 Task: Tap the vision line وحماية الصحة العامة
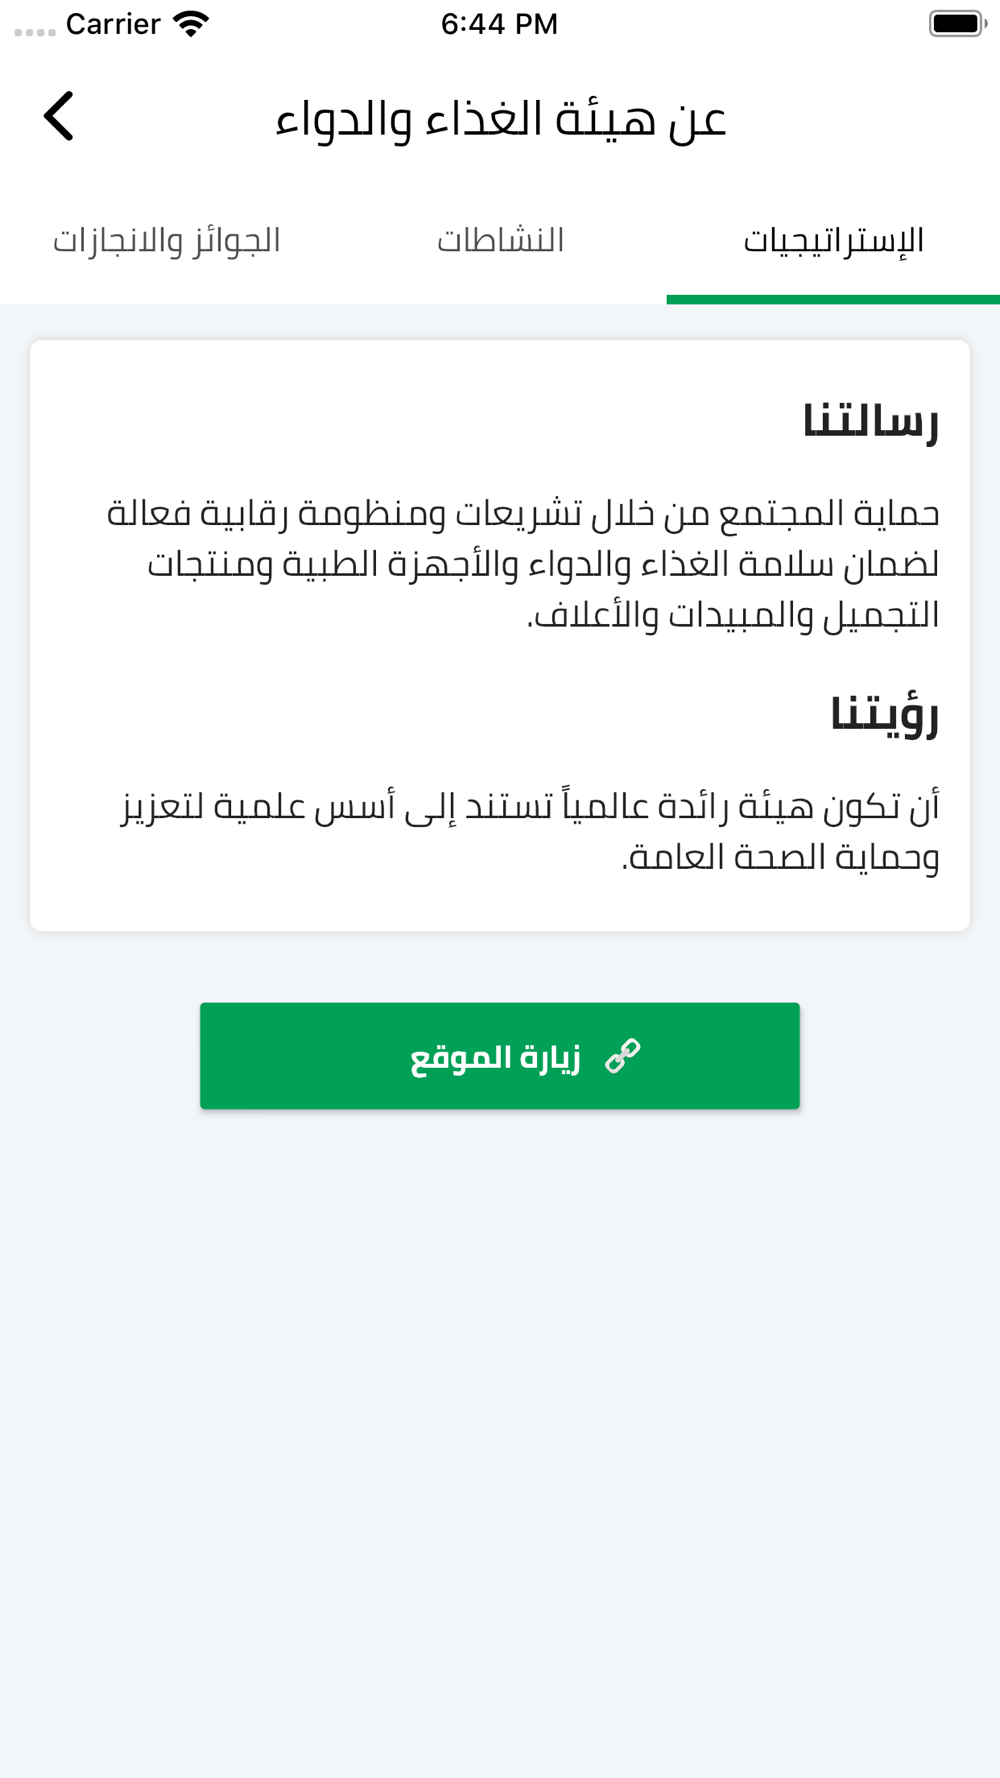(x=780, y=858)
